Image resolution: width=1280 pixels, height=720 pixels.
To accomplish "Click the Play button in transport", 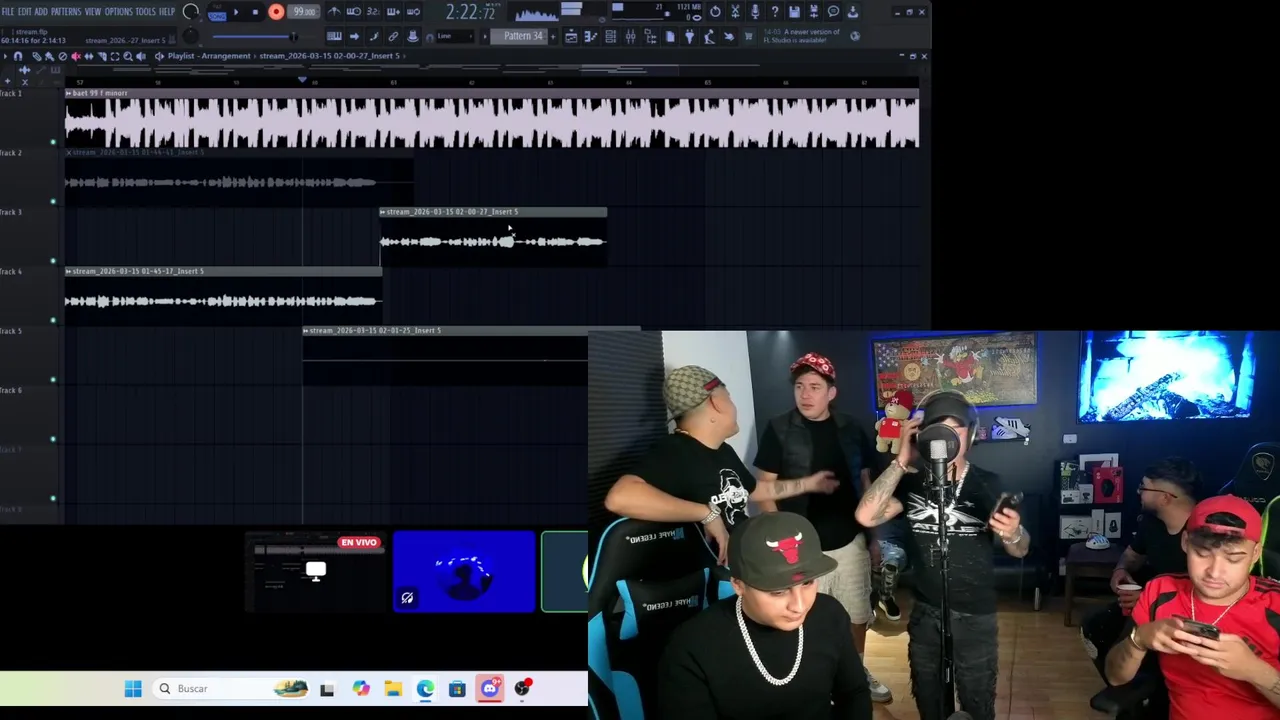I will 236,12.
